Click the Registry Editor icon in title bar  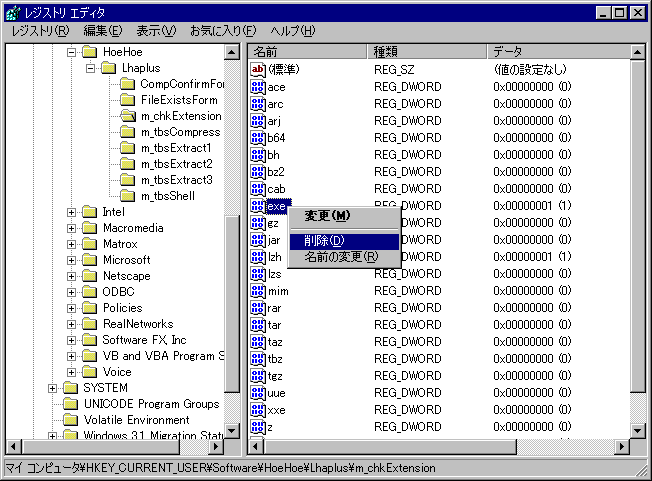pos(11,11)
